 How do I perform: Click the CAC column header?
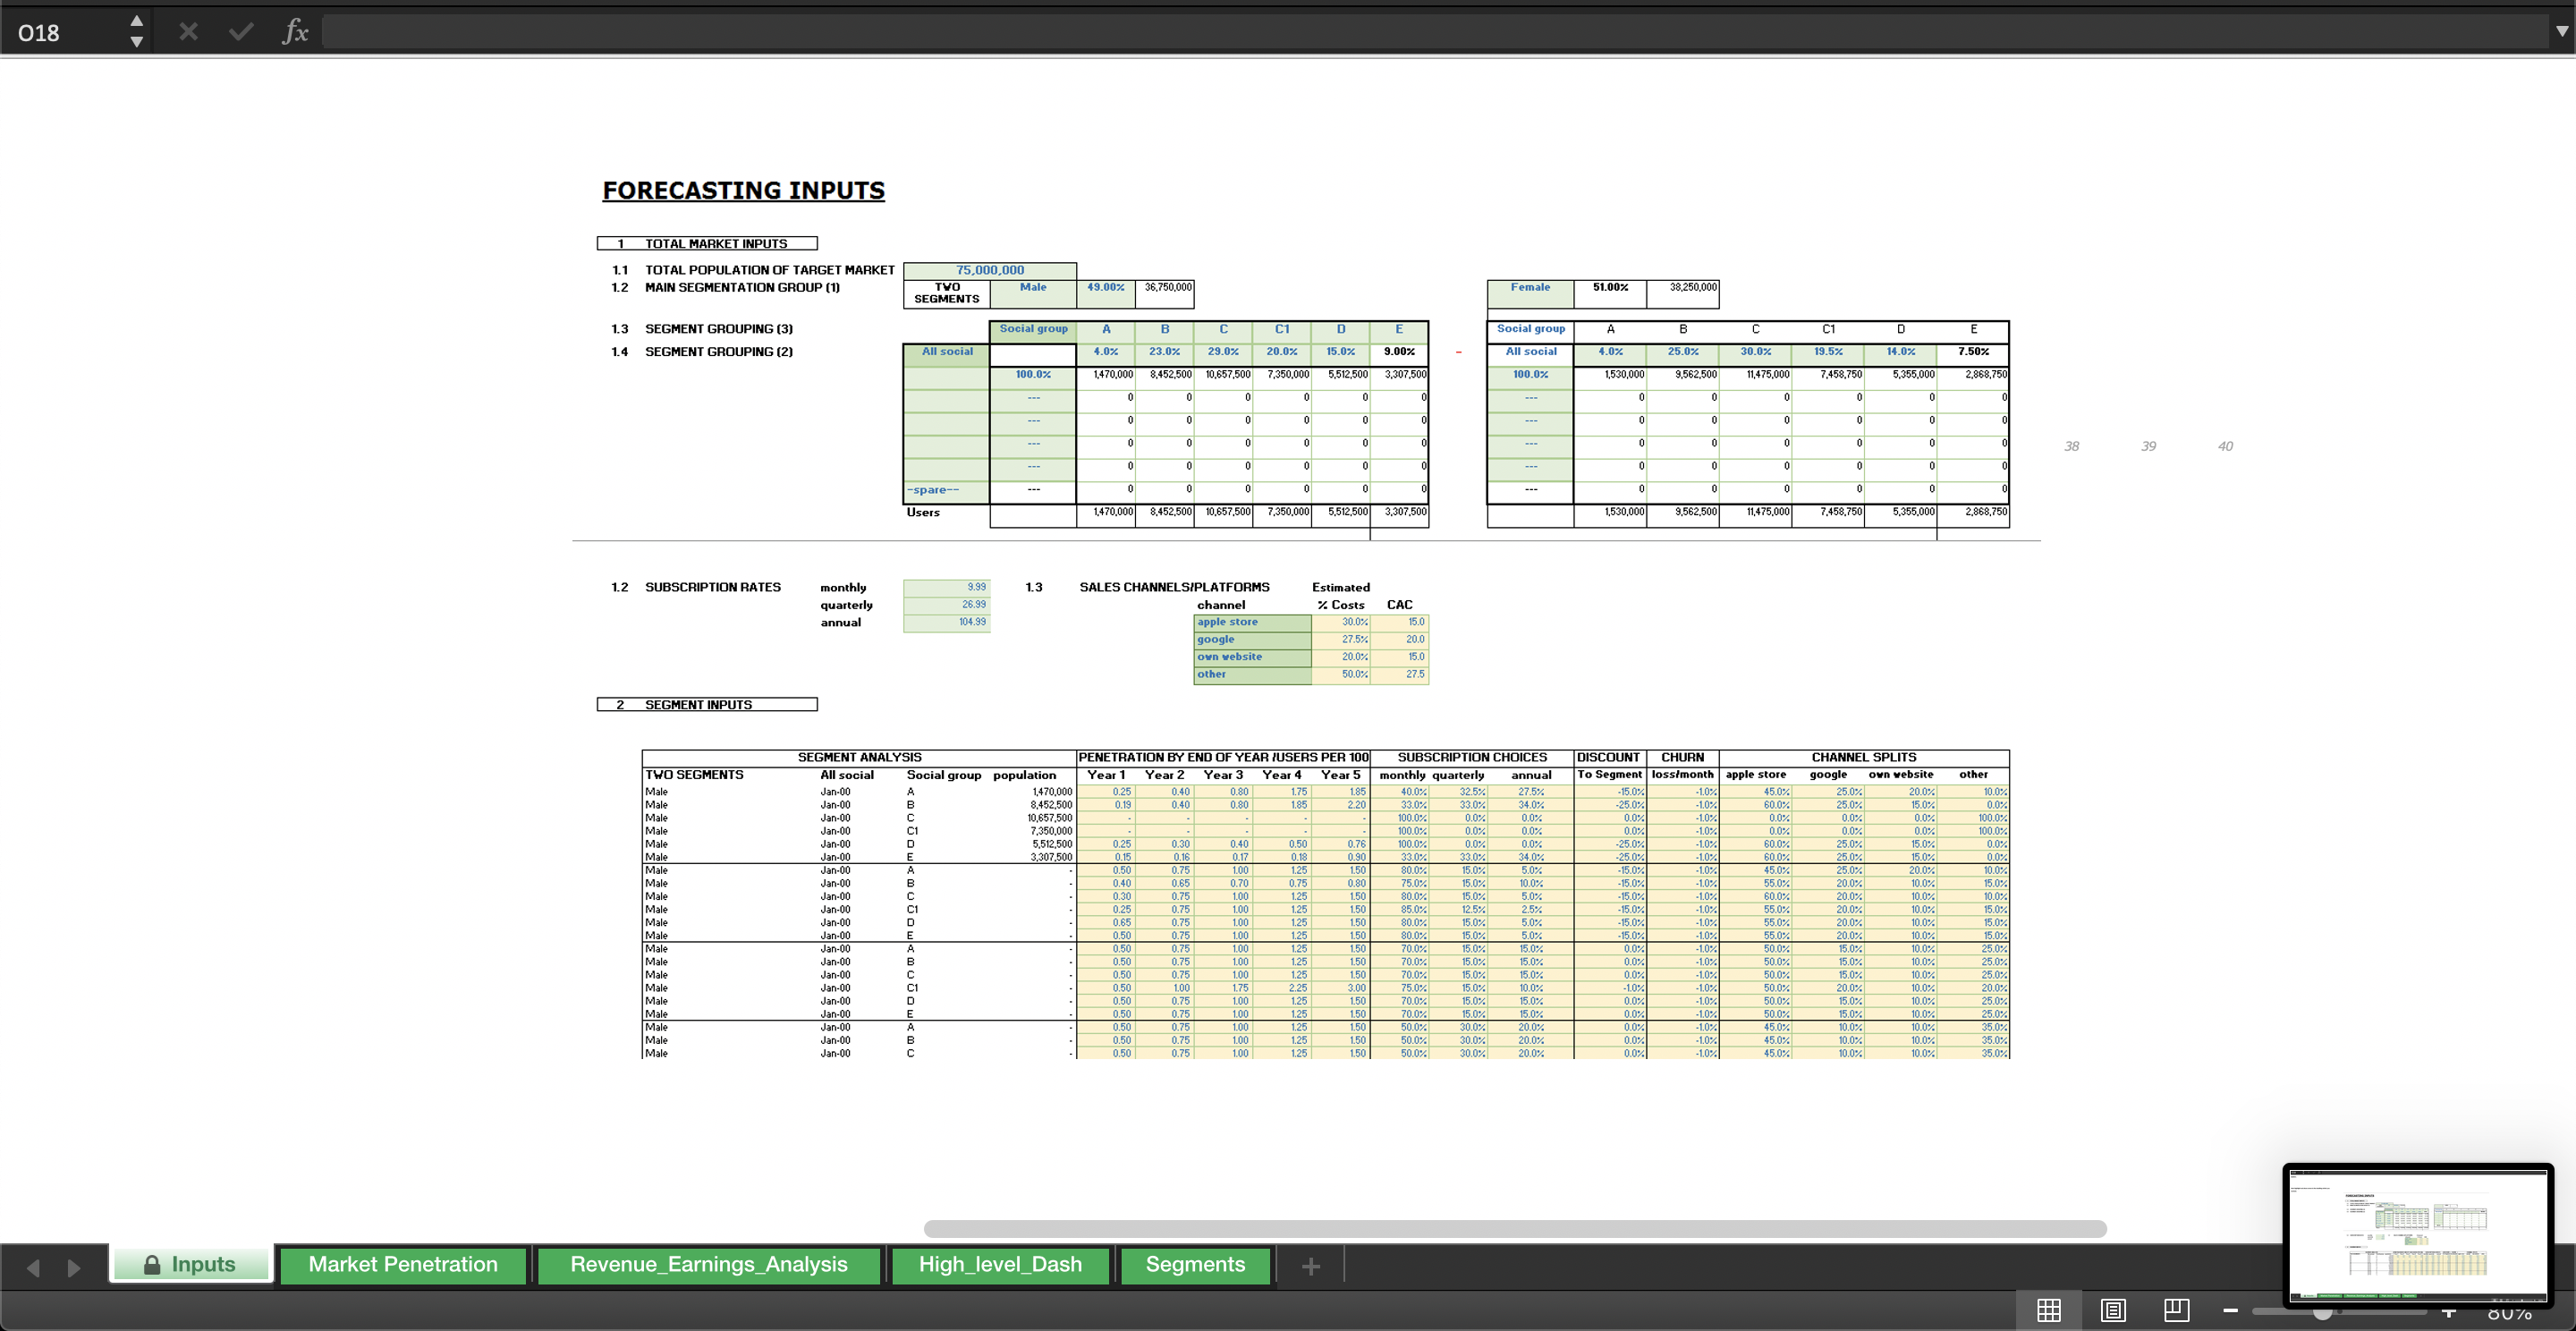(1399, 605)
